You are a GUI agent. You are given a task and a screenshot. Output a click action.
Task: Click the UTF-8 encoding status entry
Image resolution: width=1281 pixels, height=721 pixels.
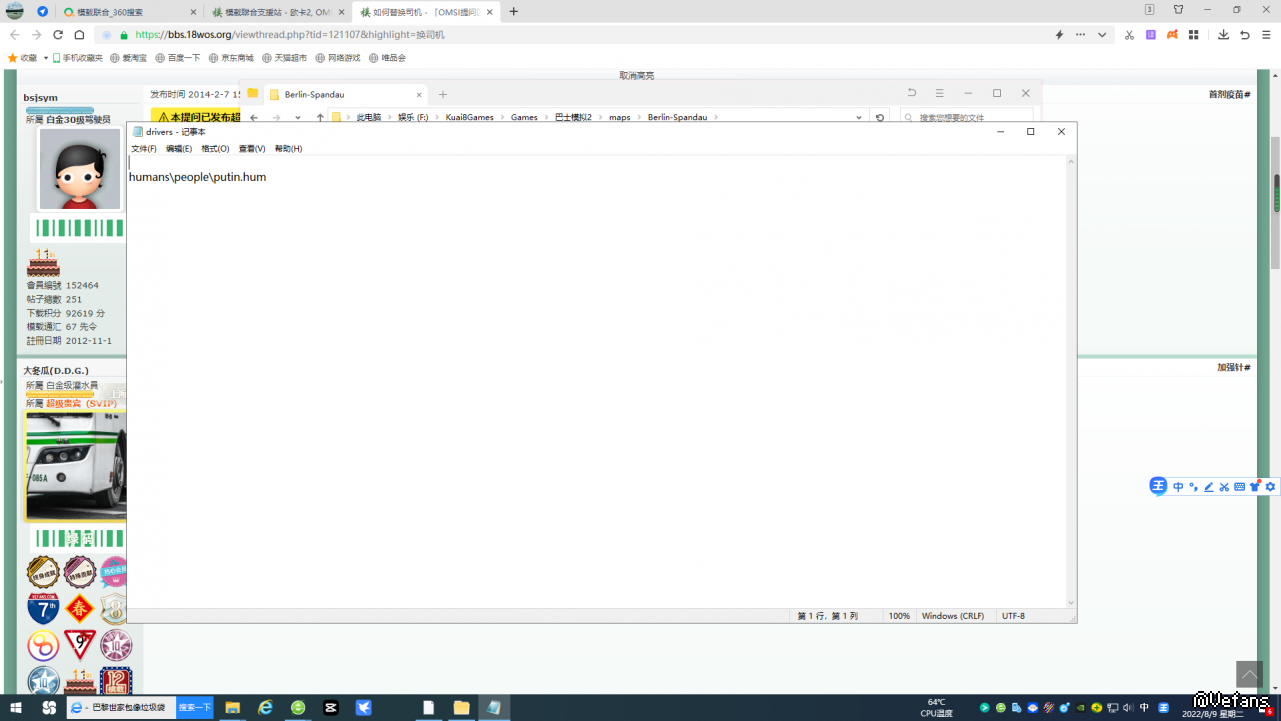pyautogui.click(x=1013, y=616)
